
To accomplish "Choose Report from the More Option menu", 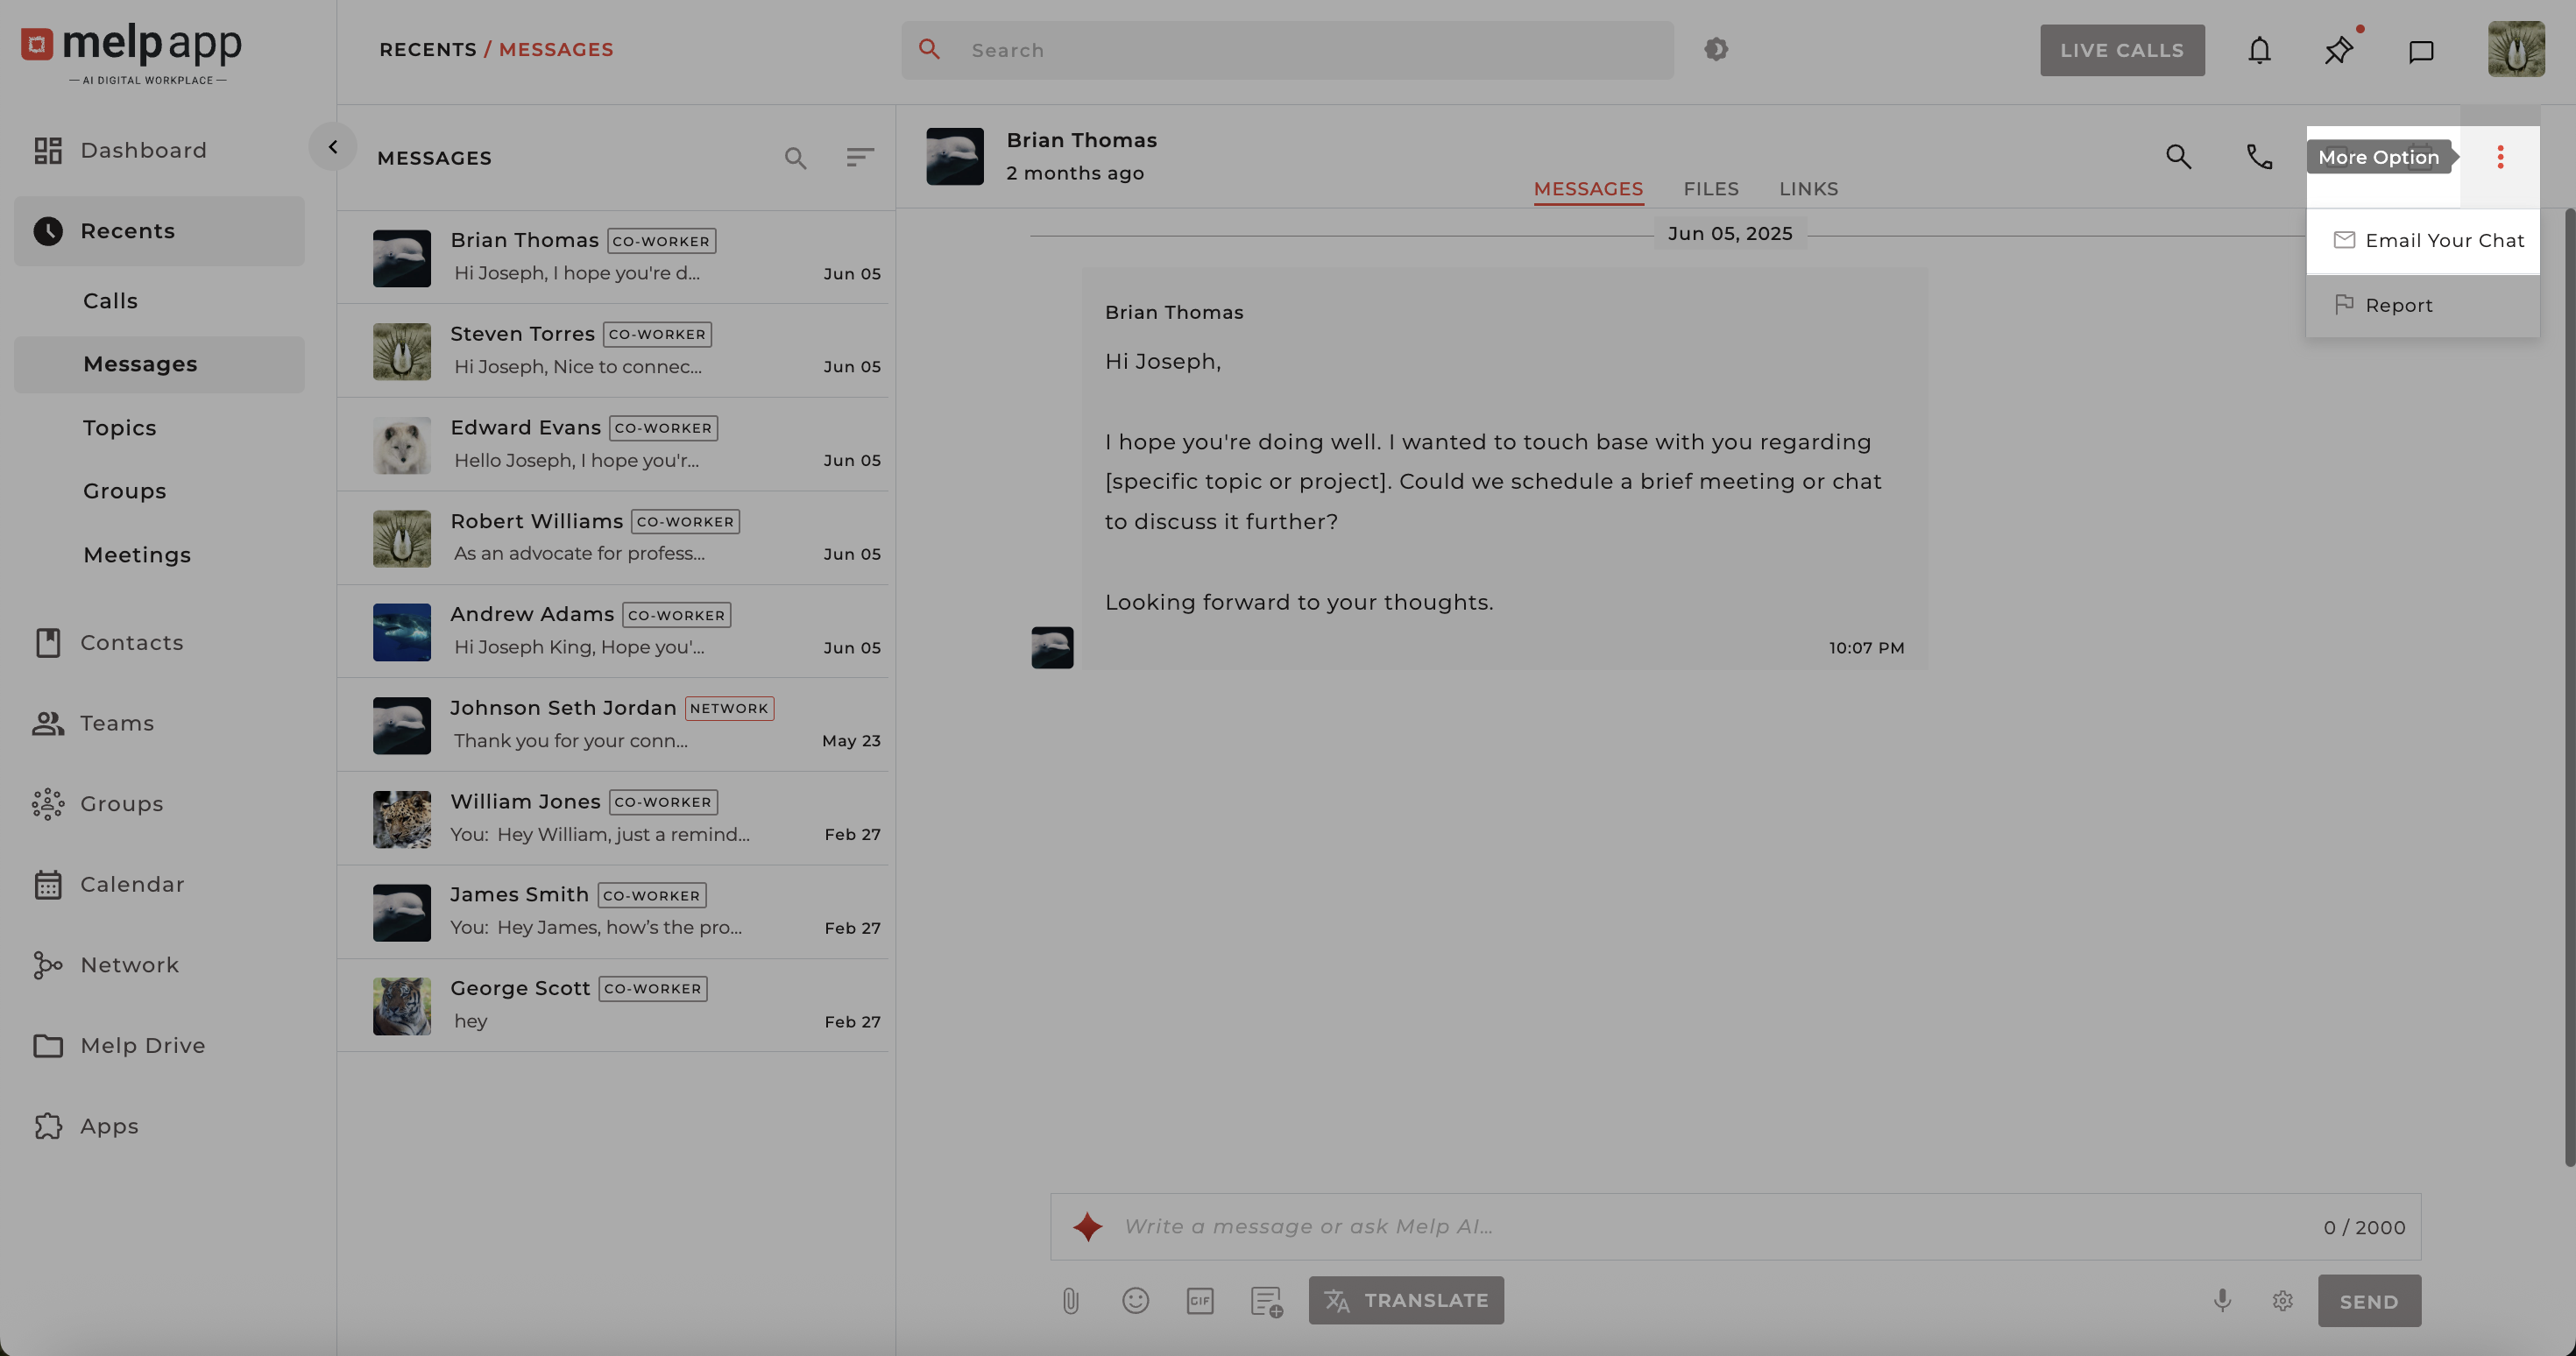I will click(x=2400, y=305).
